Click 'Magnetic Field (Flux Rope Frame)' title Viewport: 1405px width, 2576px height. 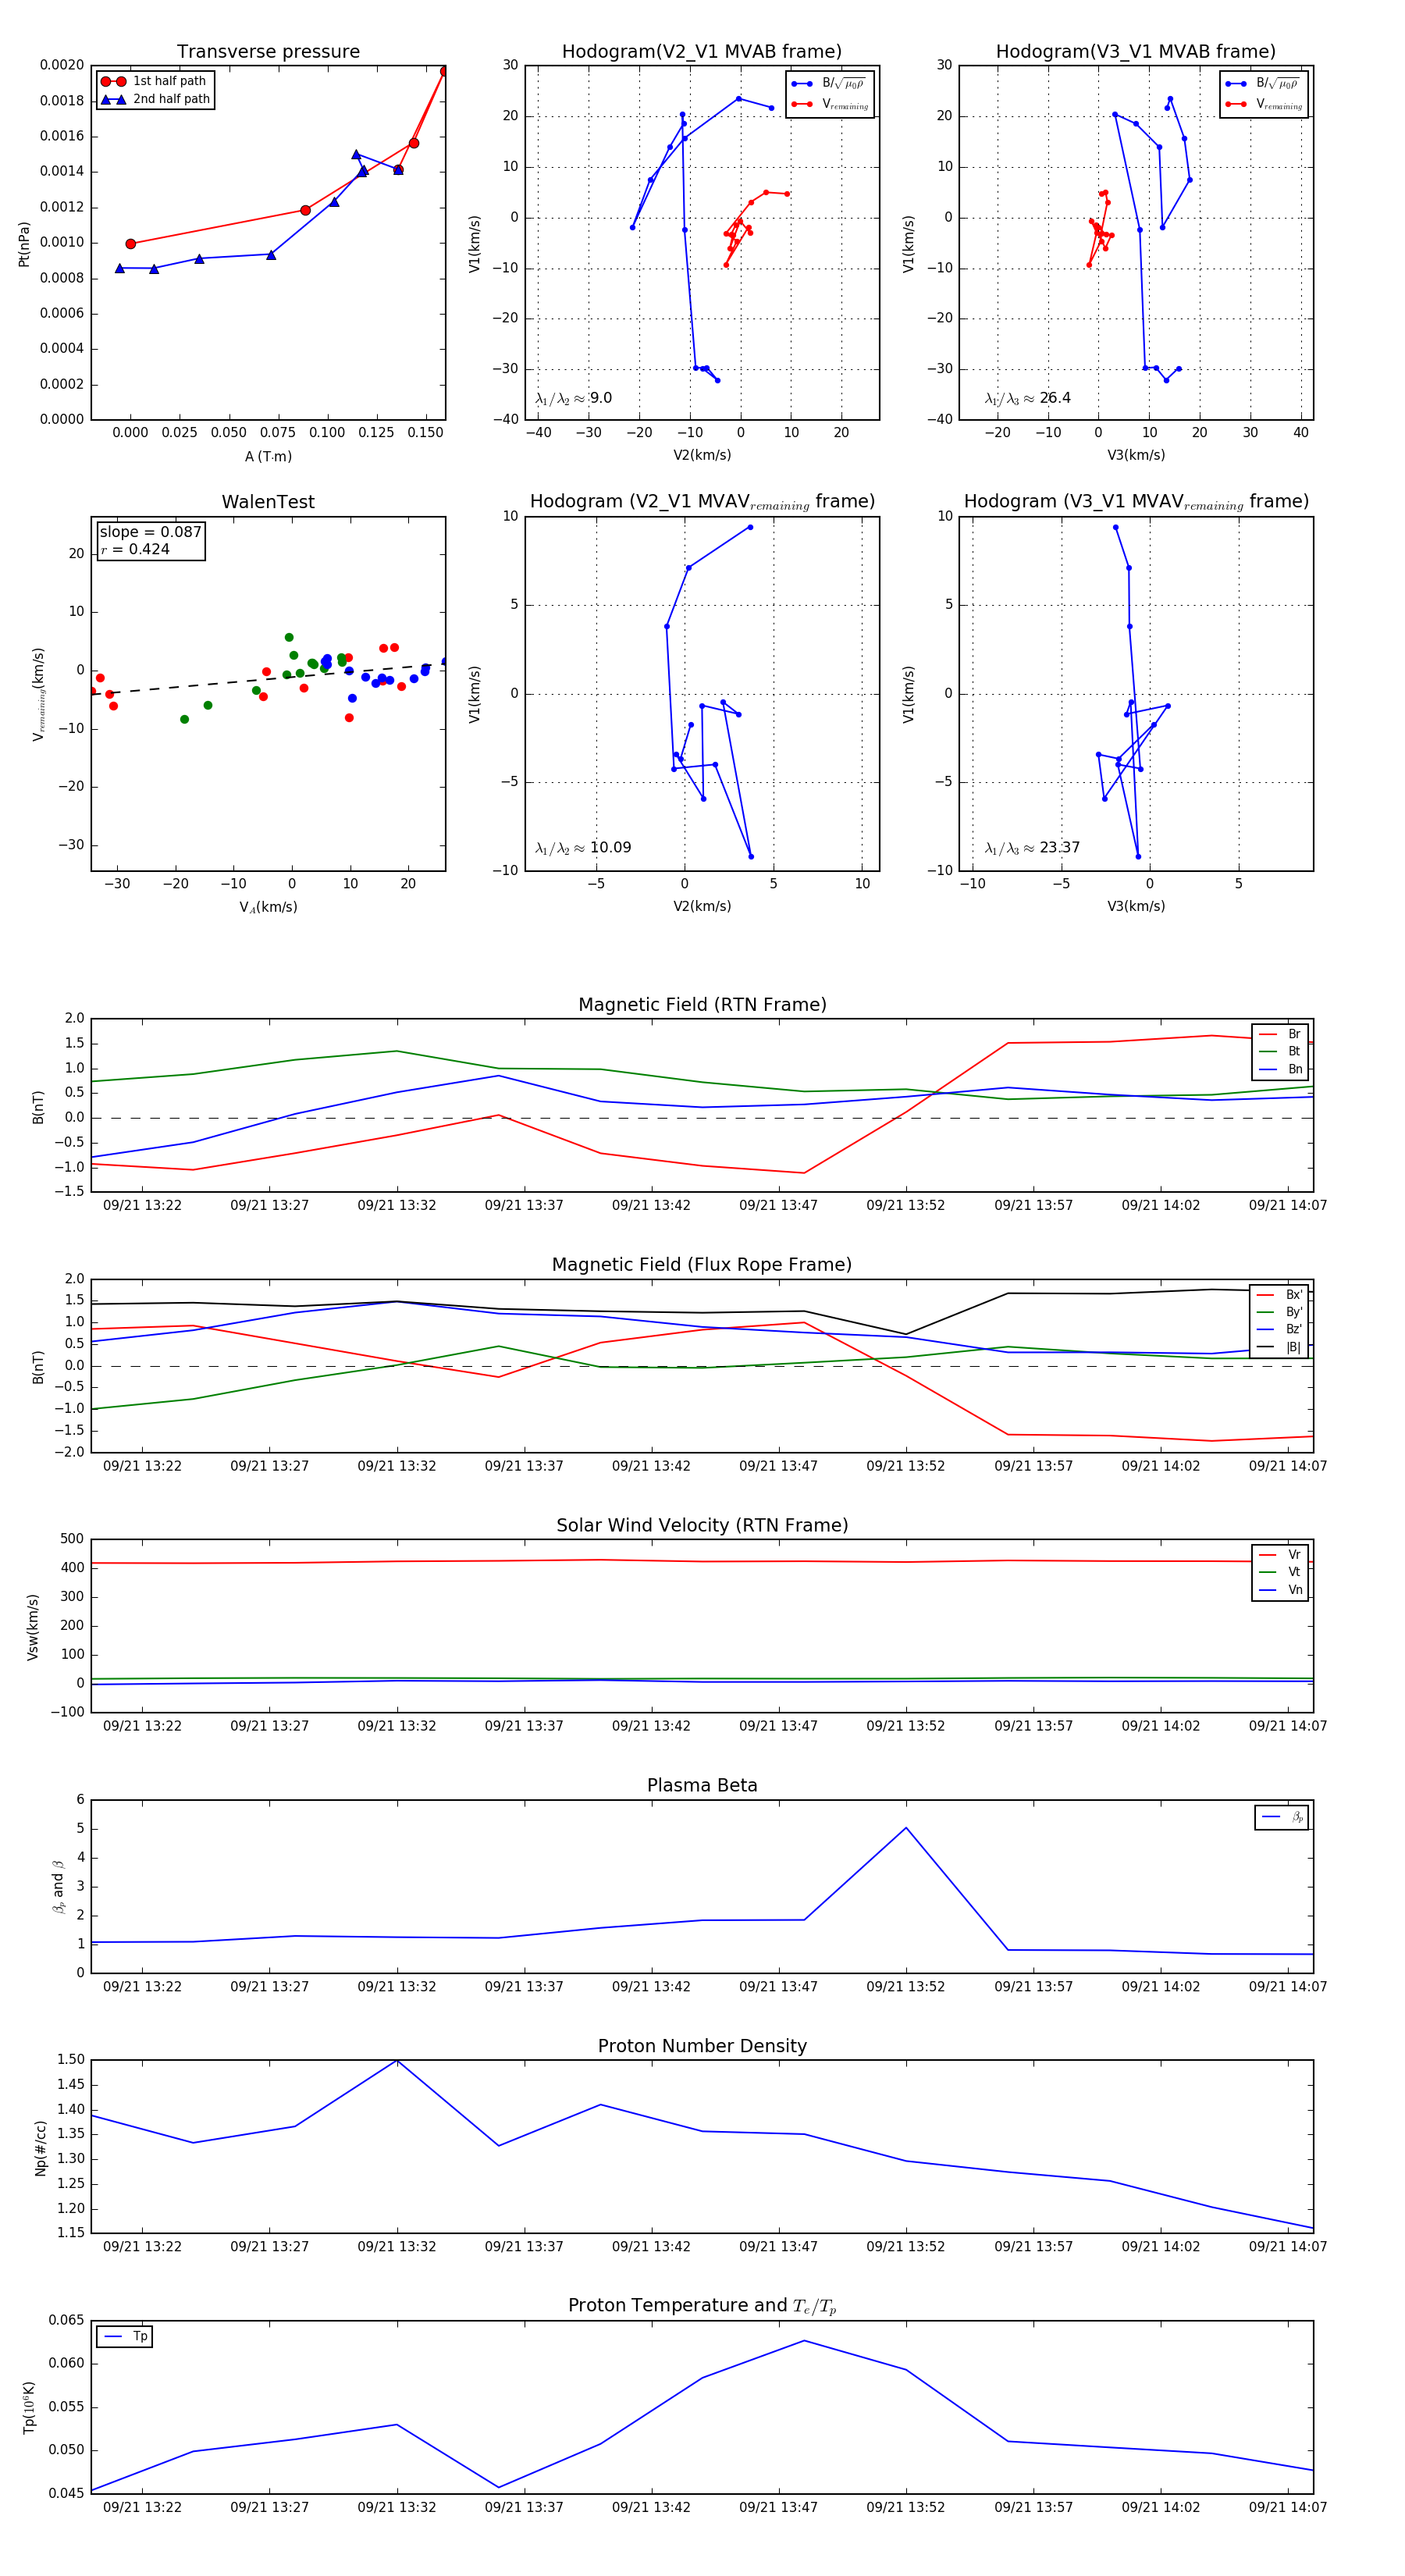click(x=702, y=1265)
